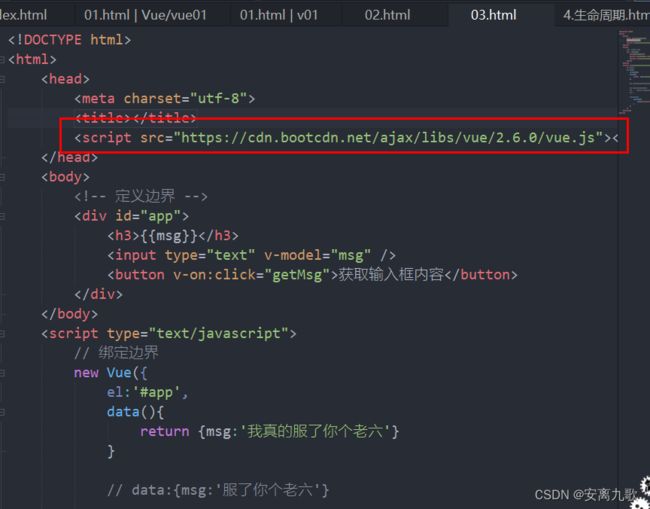Click the {{msg}} interpolation in h3
This screenshot has width=650, height=509.
click(169, 236)
